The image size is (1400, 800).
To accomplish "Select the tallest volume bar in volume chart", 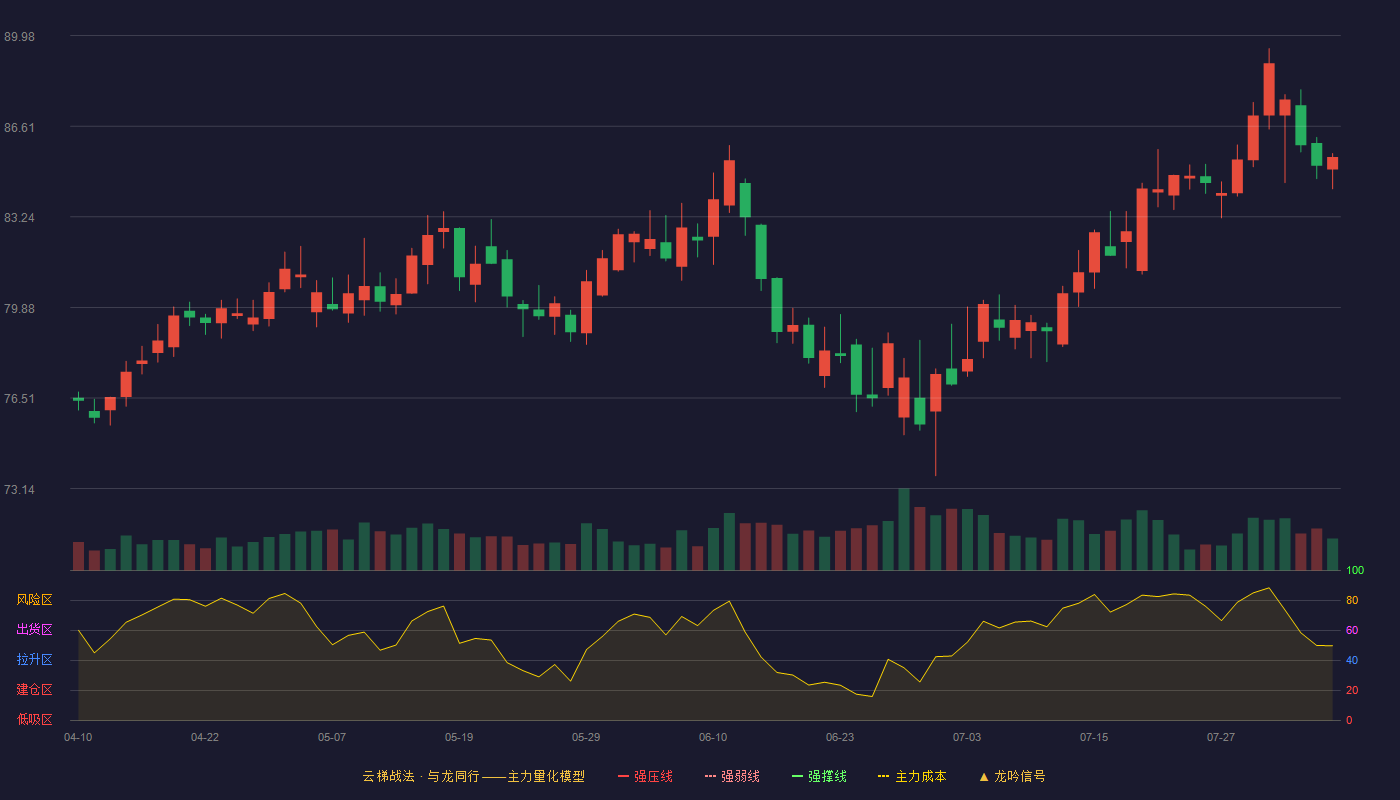I will coord(904,529).
